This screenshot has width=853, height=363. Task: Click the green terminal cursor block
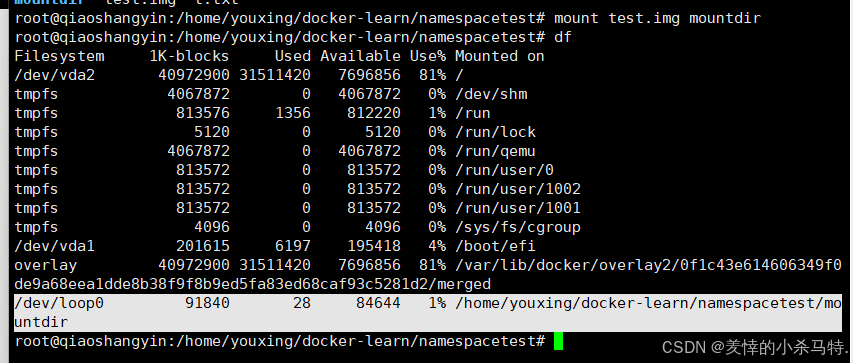click(x=559, y=341)
